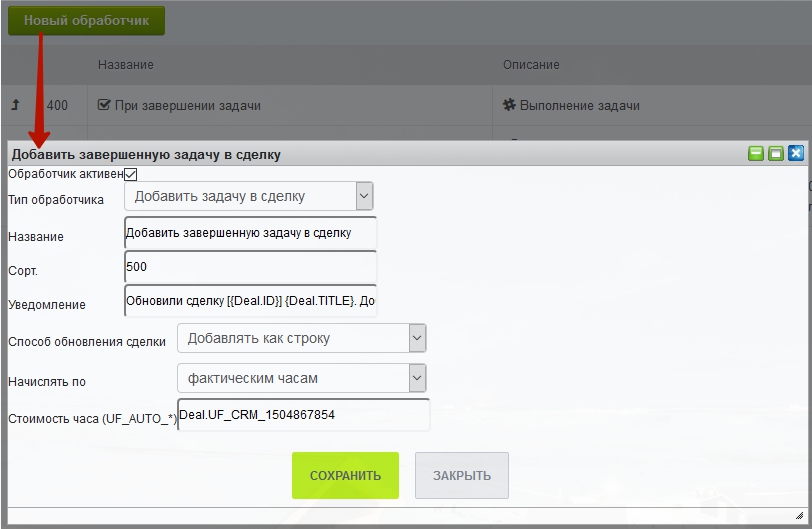Click the green maximize icon in dialog header
The image size is (812, 529).
coord(776,154)
